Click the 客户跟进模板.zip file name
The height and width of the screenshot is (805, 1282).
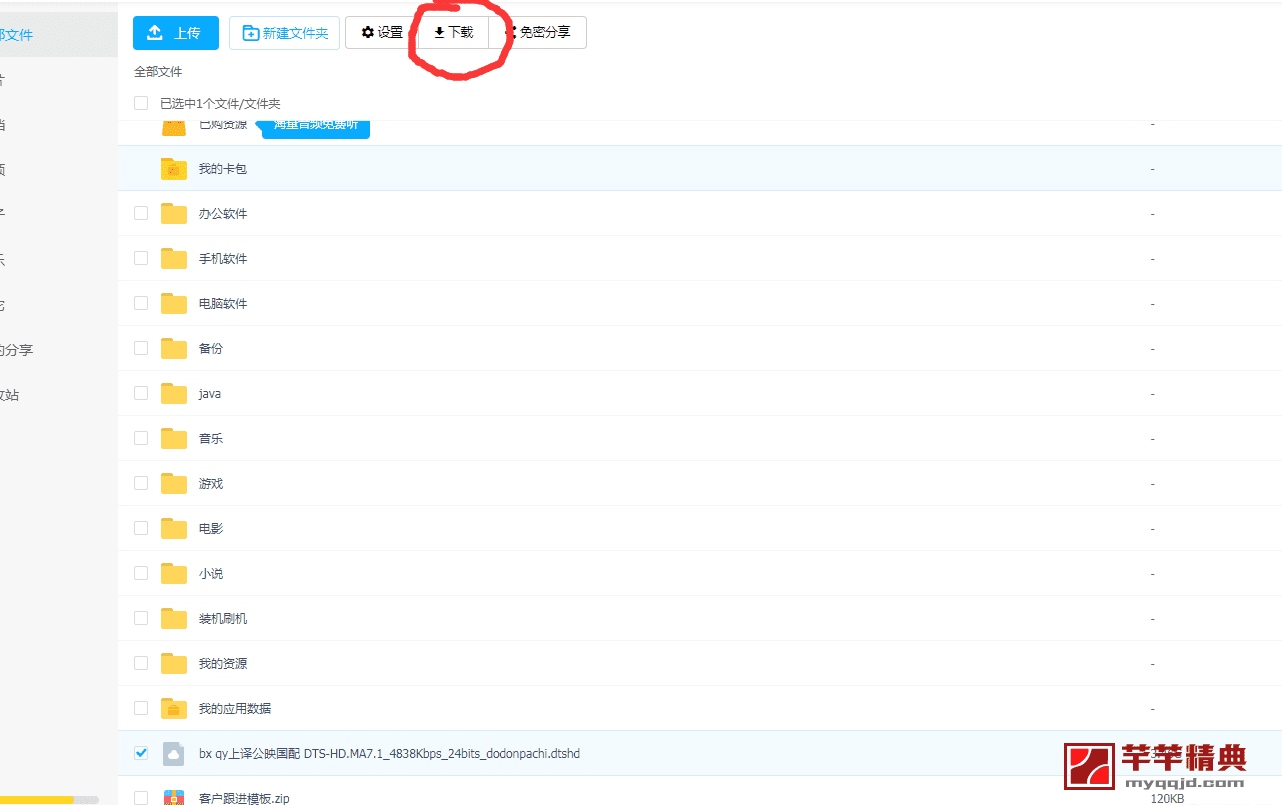(243, 798)
